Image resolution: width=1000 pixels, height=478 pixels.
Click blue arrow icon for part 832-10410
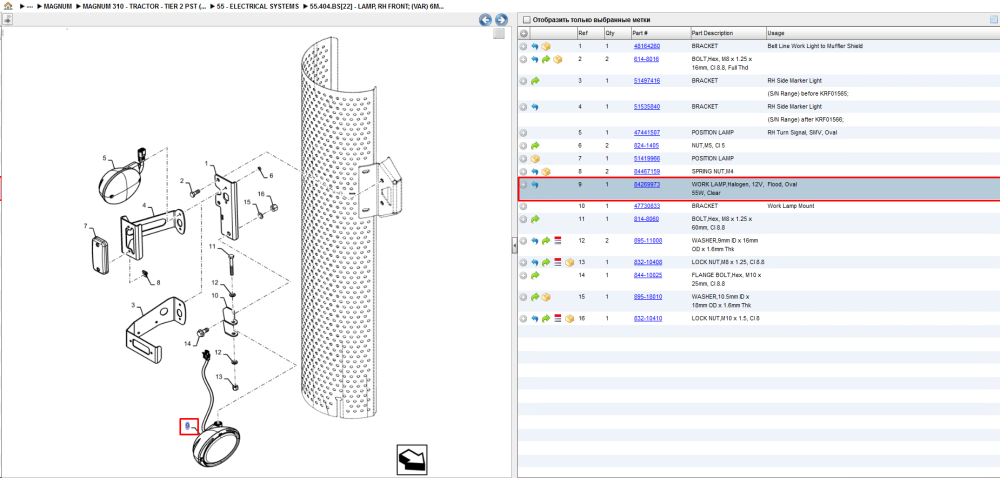(x=535, y=318)
